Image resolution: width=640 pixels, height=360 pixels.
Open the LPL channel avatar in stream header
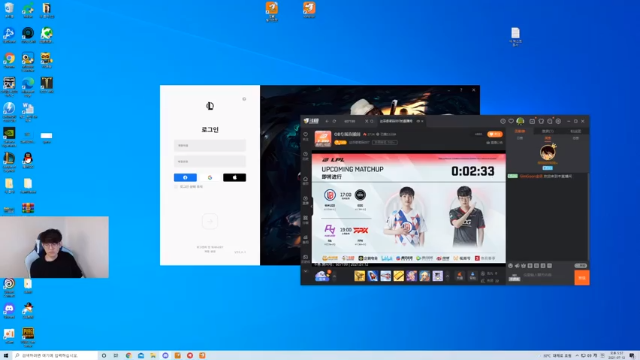(x=323, y=139)
